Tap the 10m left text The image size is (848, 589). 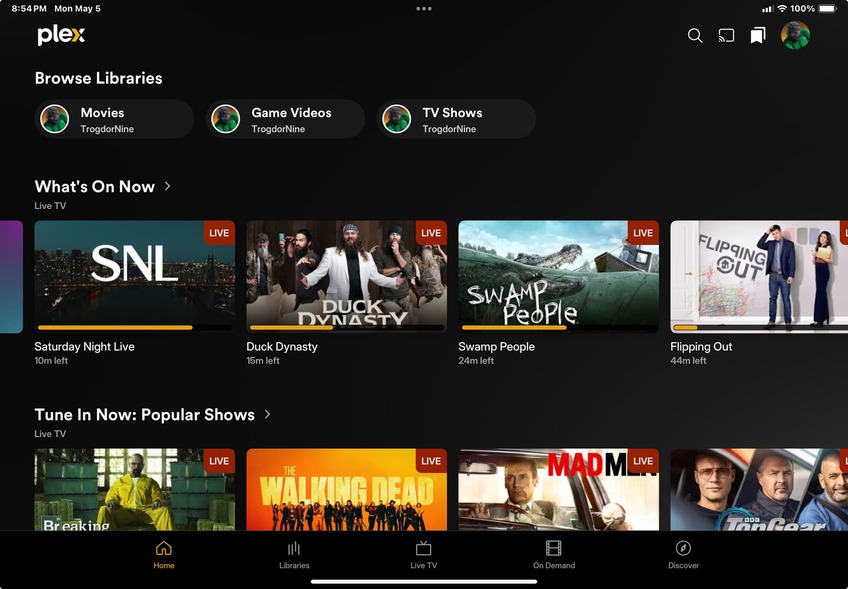[51, 361]
